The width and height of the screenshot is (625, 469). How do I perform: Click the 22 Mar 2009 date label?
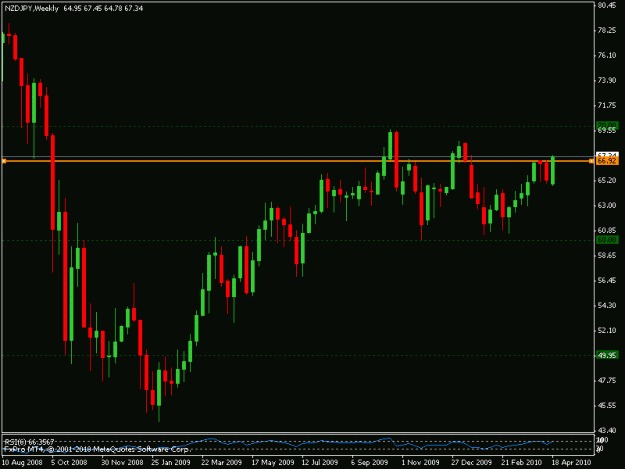pos(221,463)
